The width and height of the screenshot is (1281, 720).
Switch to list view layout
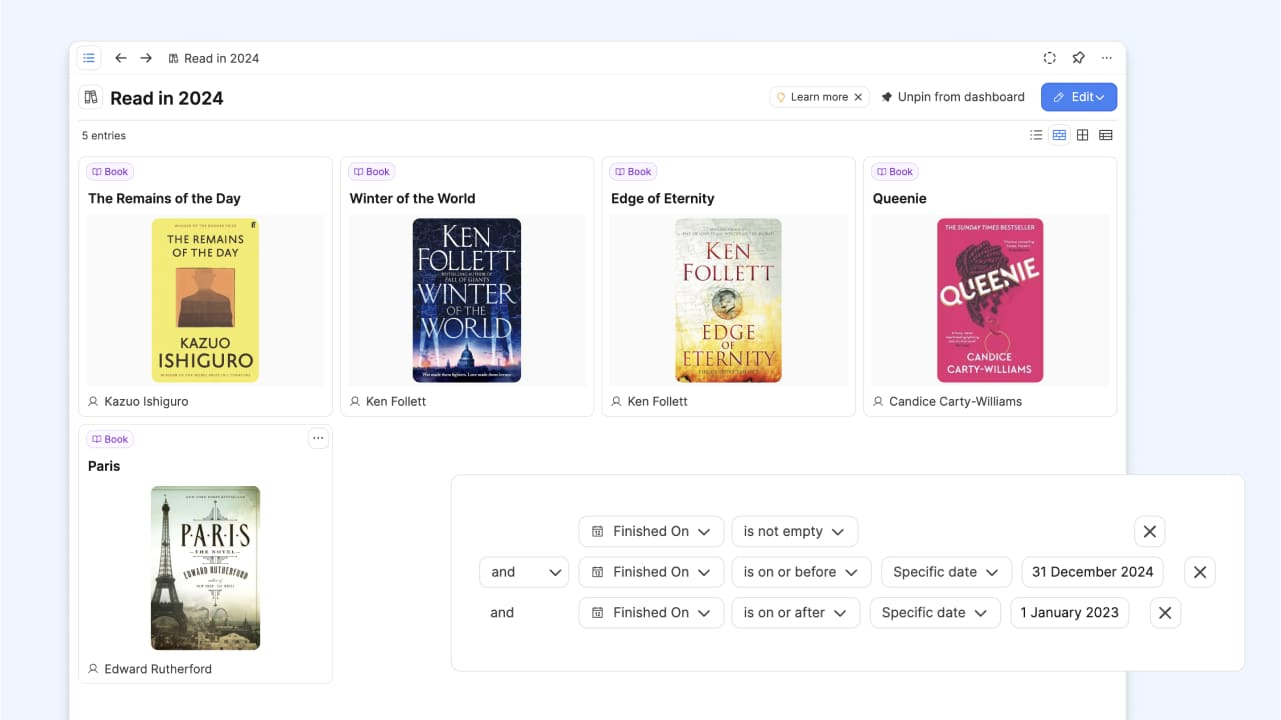(1036, 135)
